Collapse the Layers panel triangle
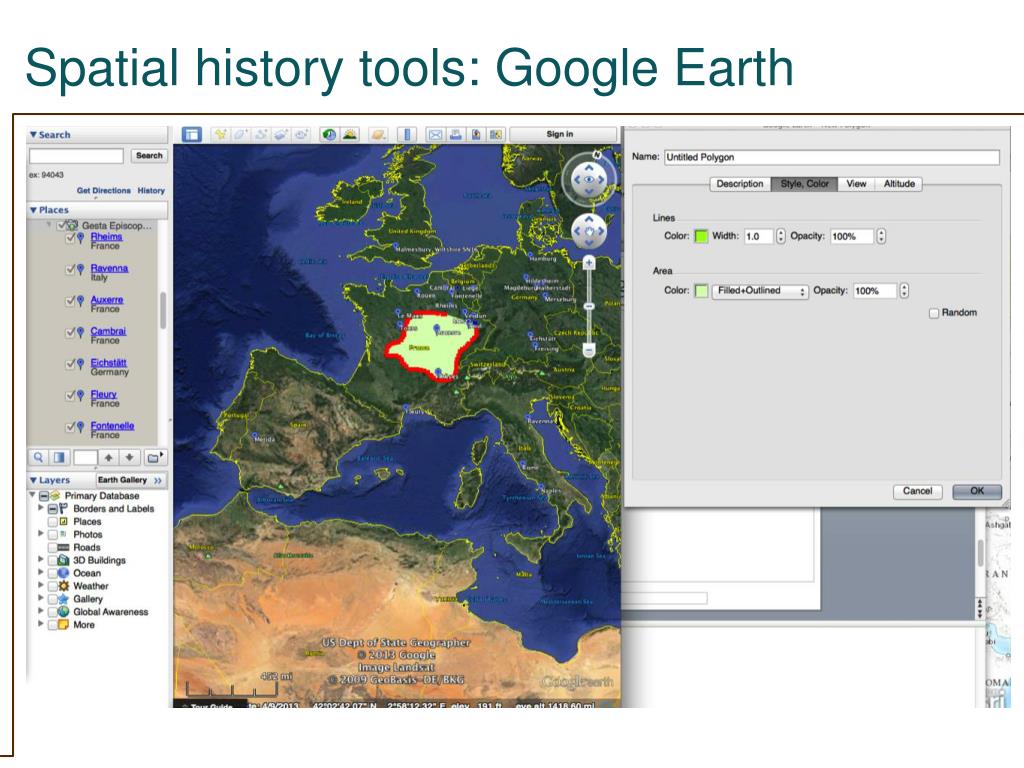 tap(33, 480)
